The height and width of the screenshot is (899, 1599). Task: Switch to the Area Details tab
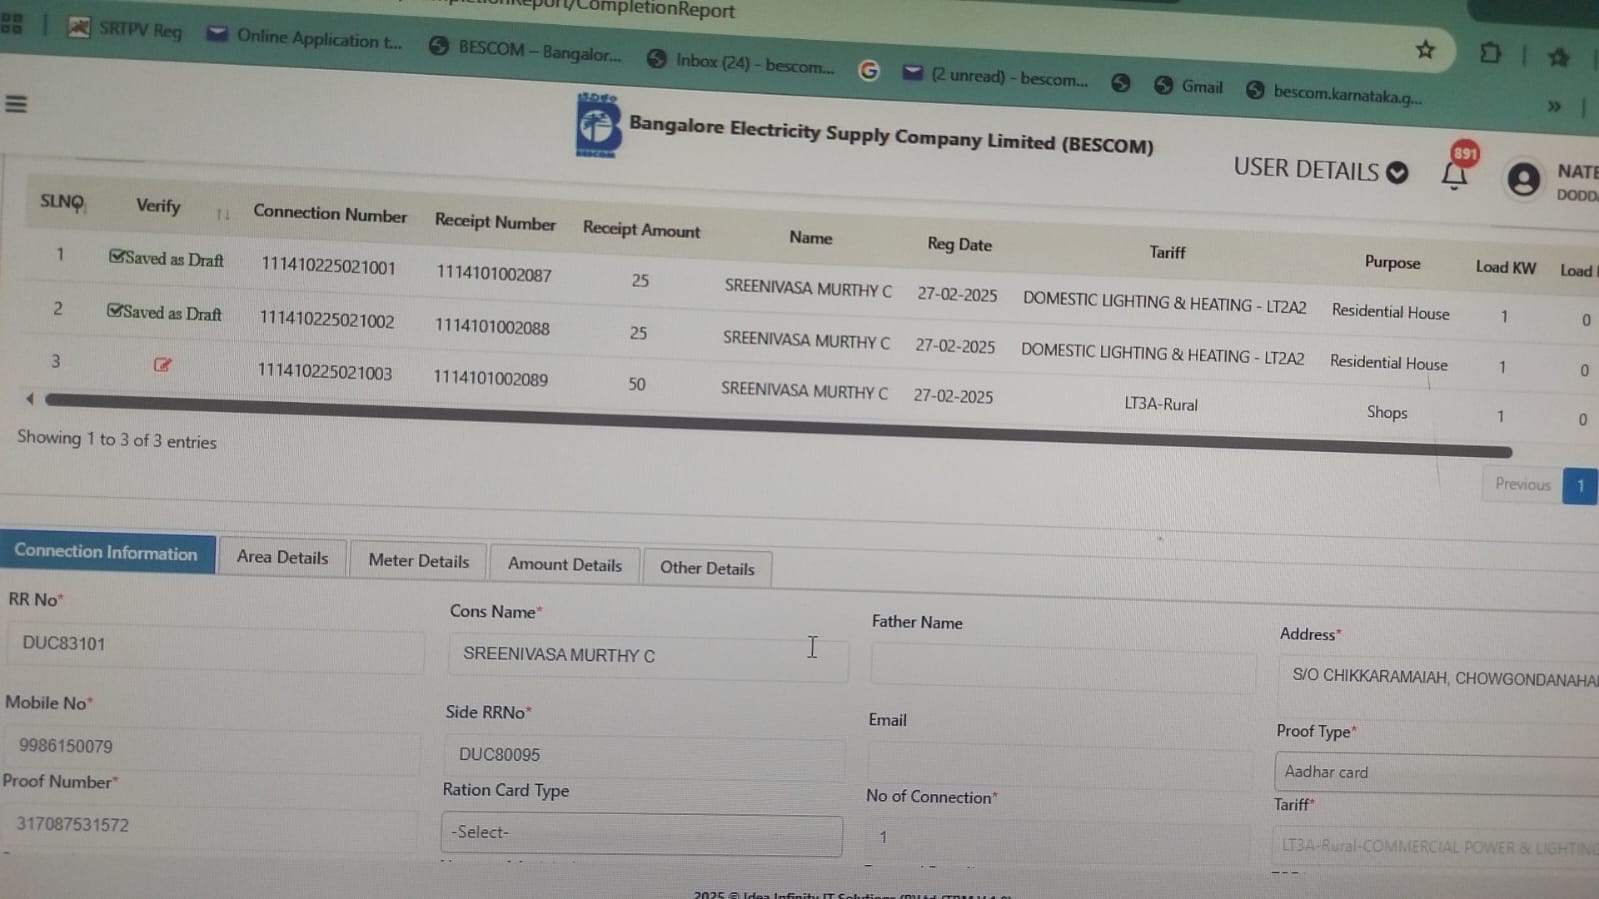click(282, 558)
